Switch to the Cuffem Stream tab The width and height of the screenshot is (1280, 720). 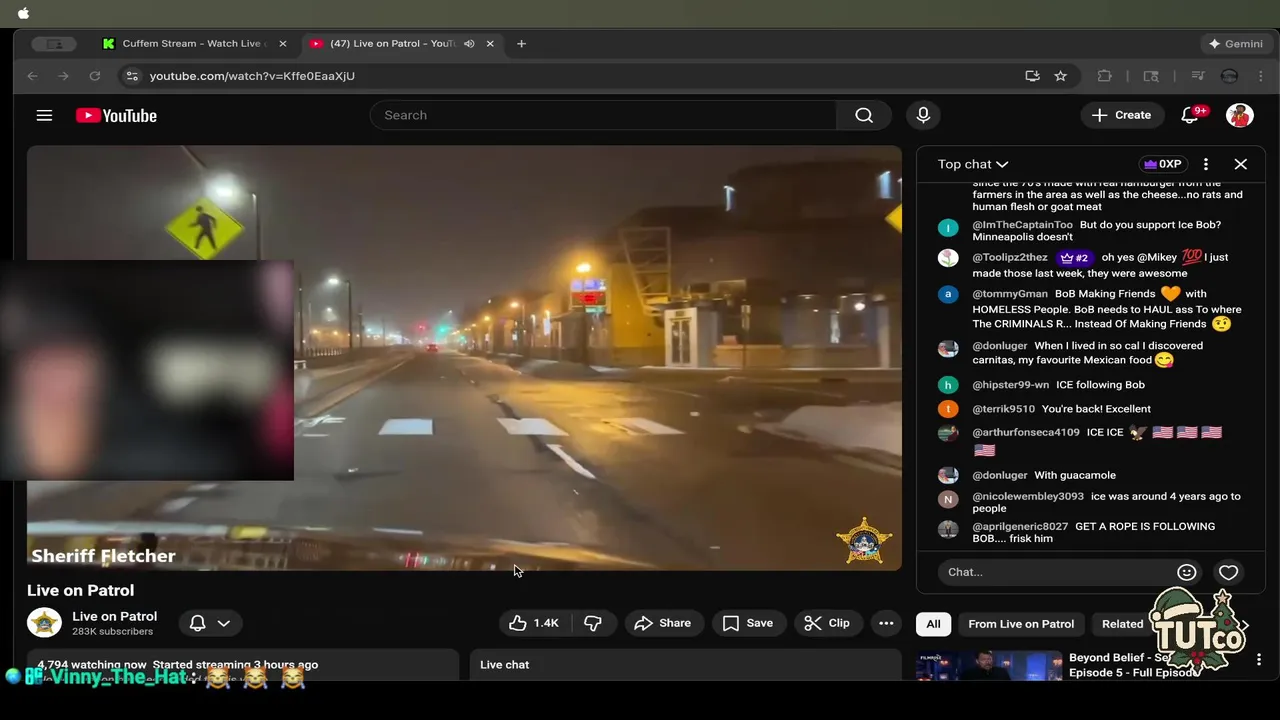click(194, 44)
